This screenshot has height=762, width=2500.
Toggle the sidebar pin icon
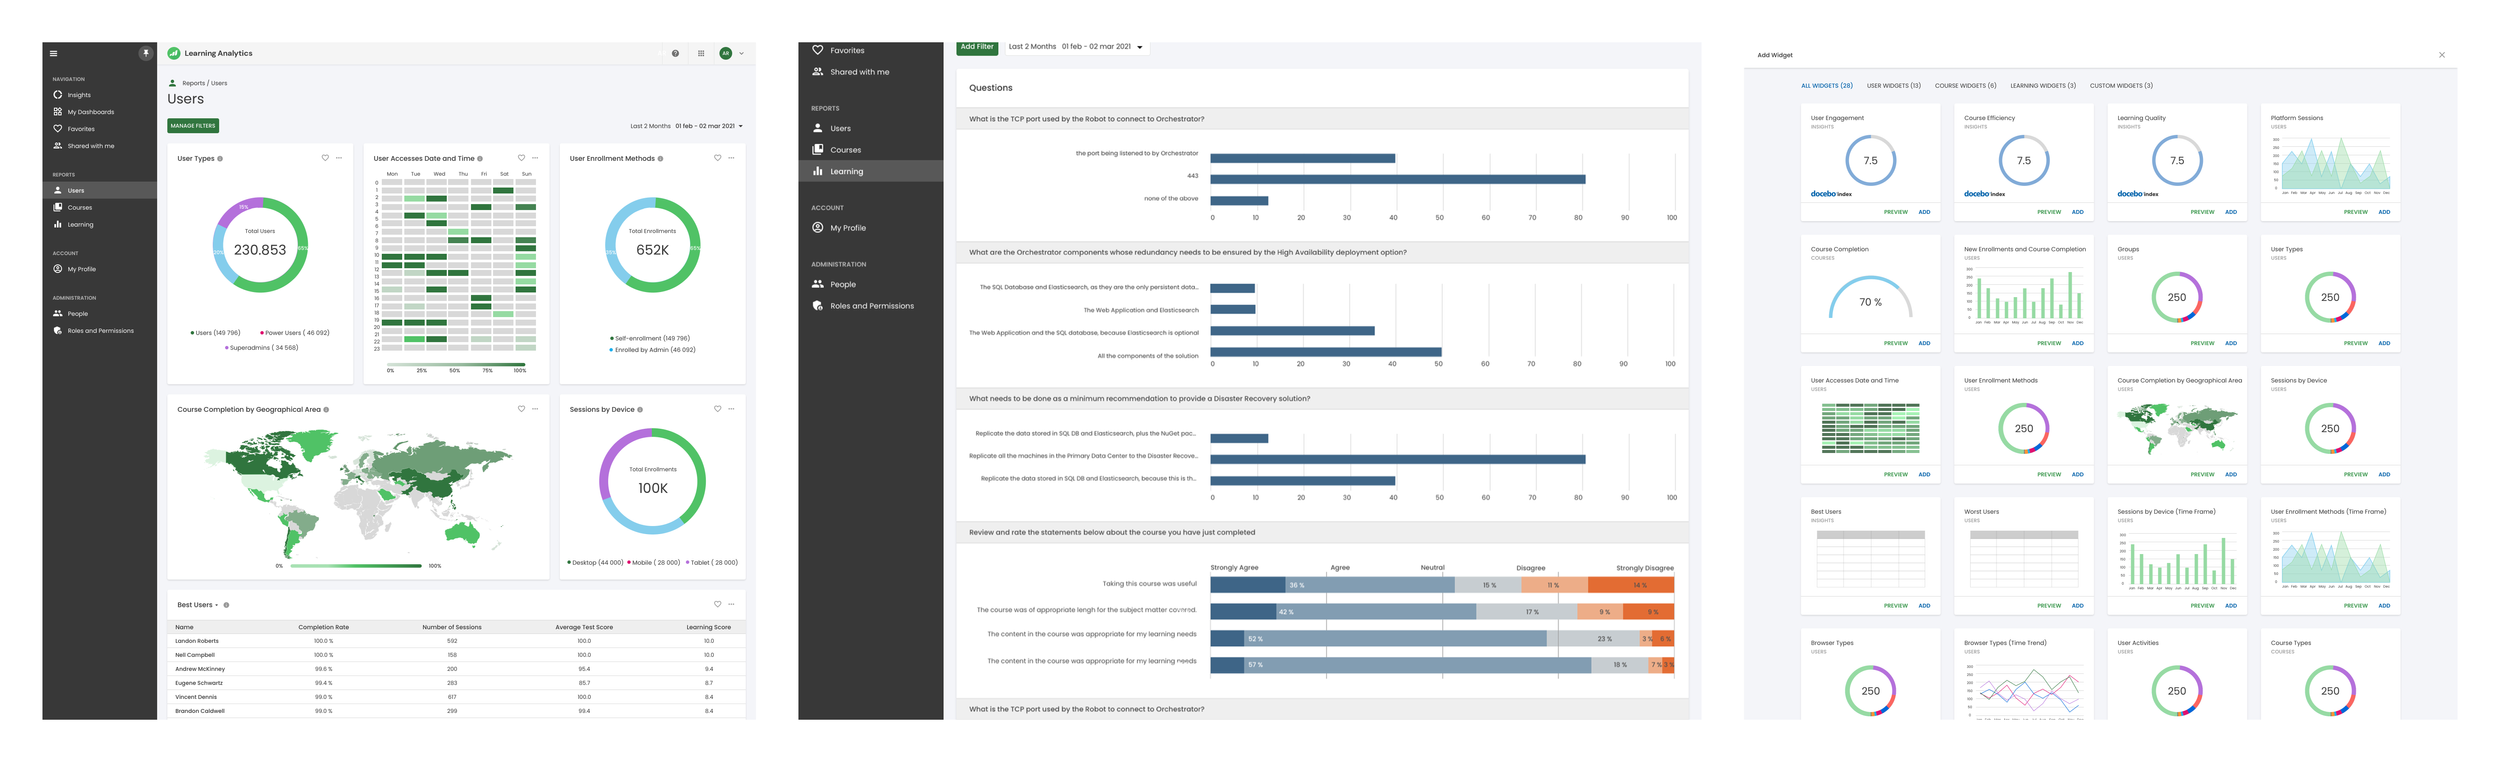146,54
